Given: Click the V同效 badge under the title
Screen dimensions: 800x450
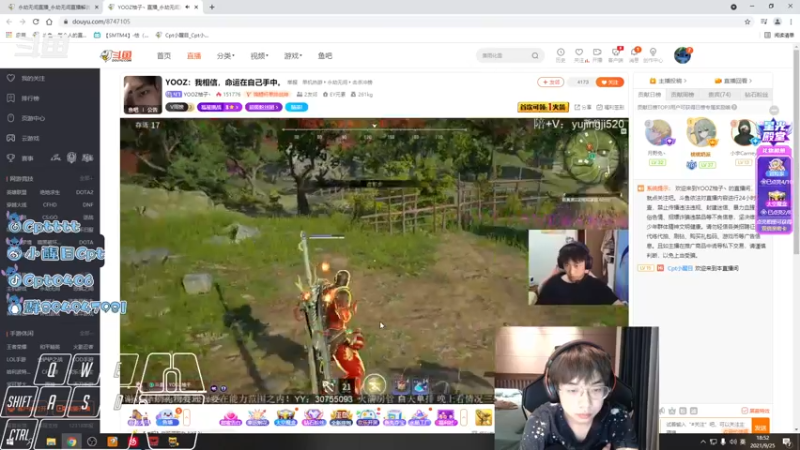Looking at the screenshot, I should (179, 107).
